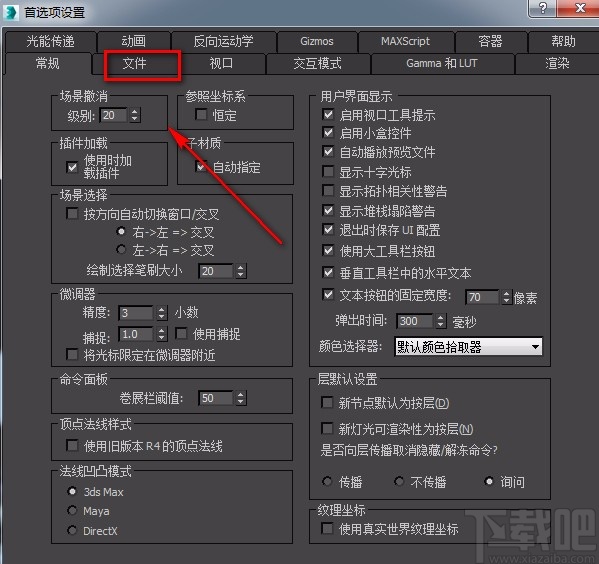599x564 pixels.
Task: Enable 按方向自动切换窗口/交叉 checkbox
Action: click(x=72, y=213)
